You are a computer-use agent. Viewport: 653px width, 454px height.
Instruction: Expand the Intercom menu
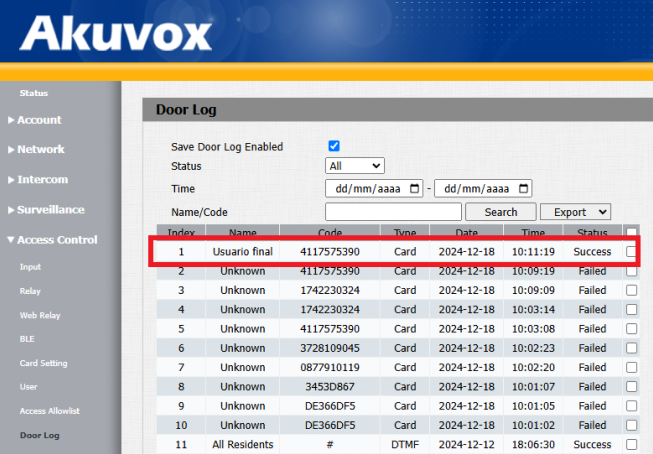38,180
